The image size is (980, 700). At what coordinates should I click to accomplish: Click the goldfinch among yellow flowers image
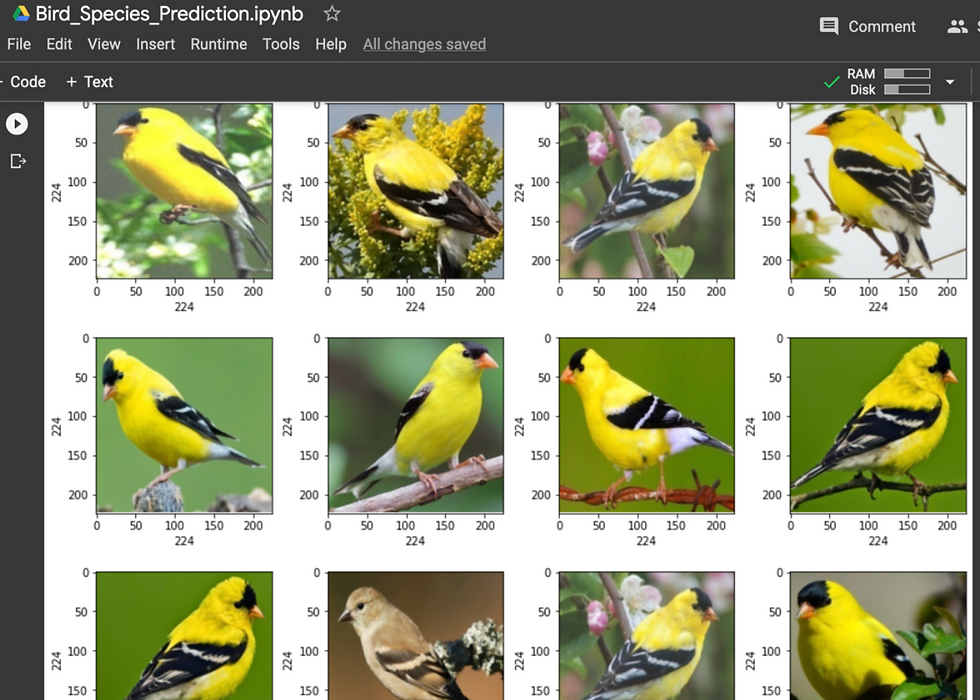coord(416,191)
